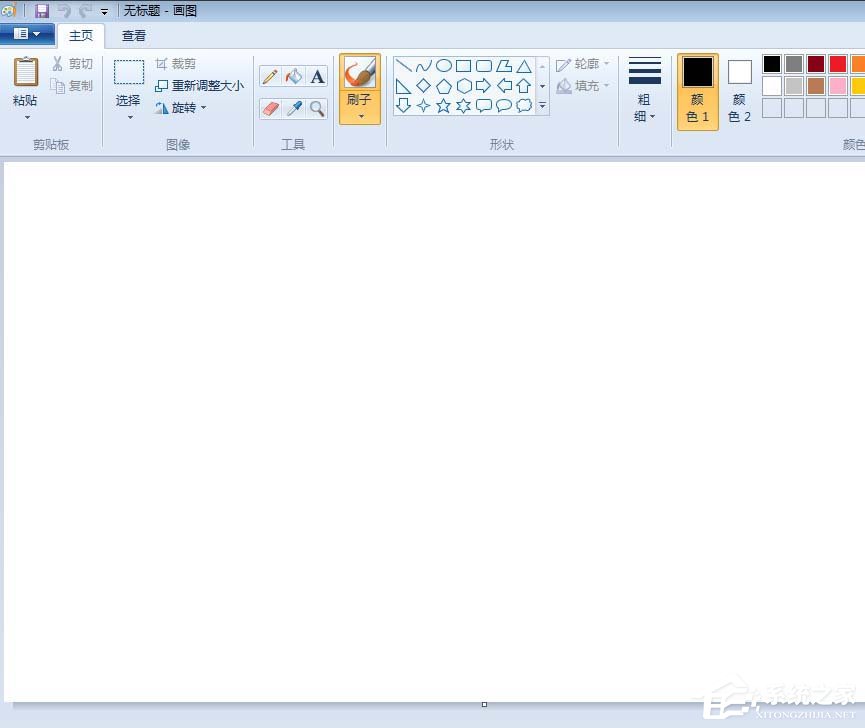
Task: Pick the black color swatch
Action: point(772,64)
